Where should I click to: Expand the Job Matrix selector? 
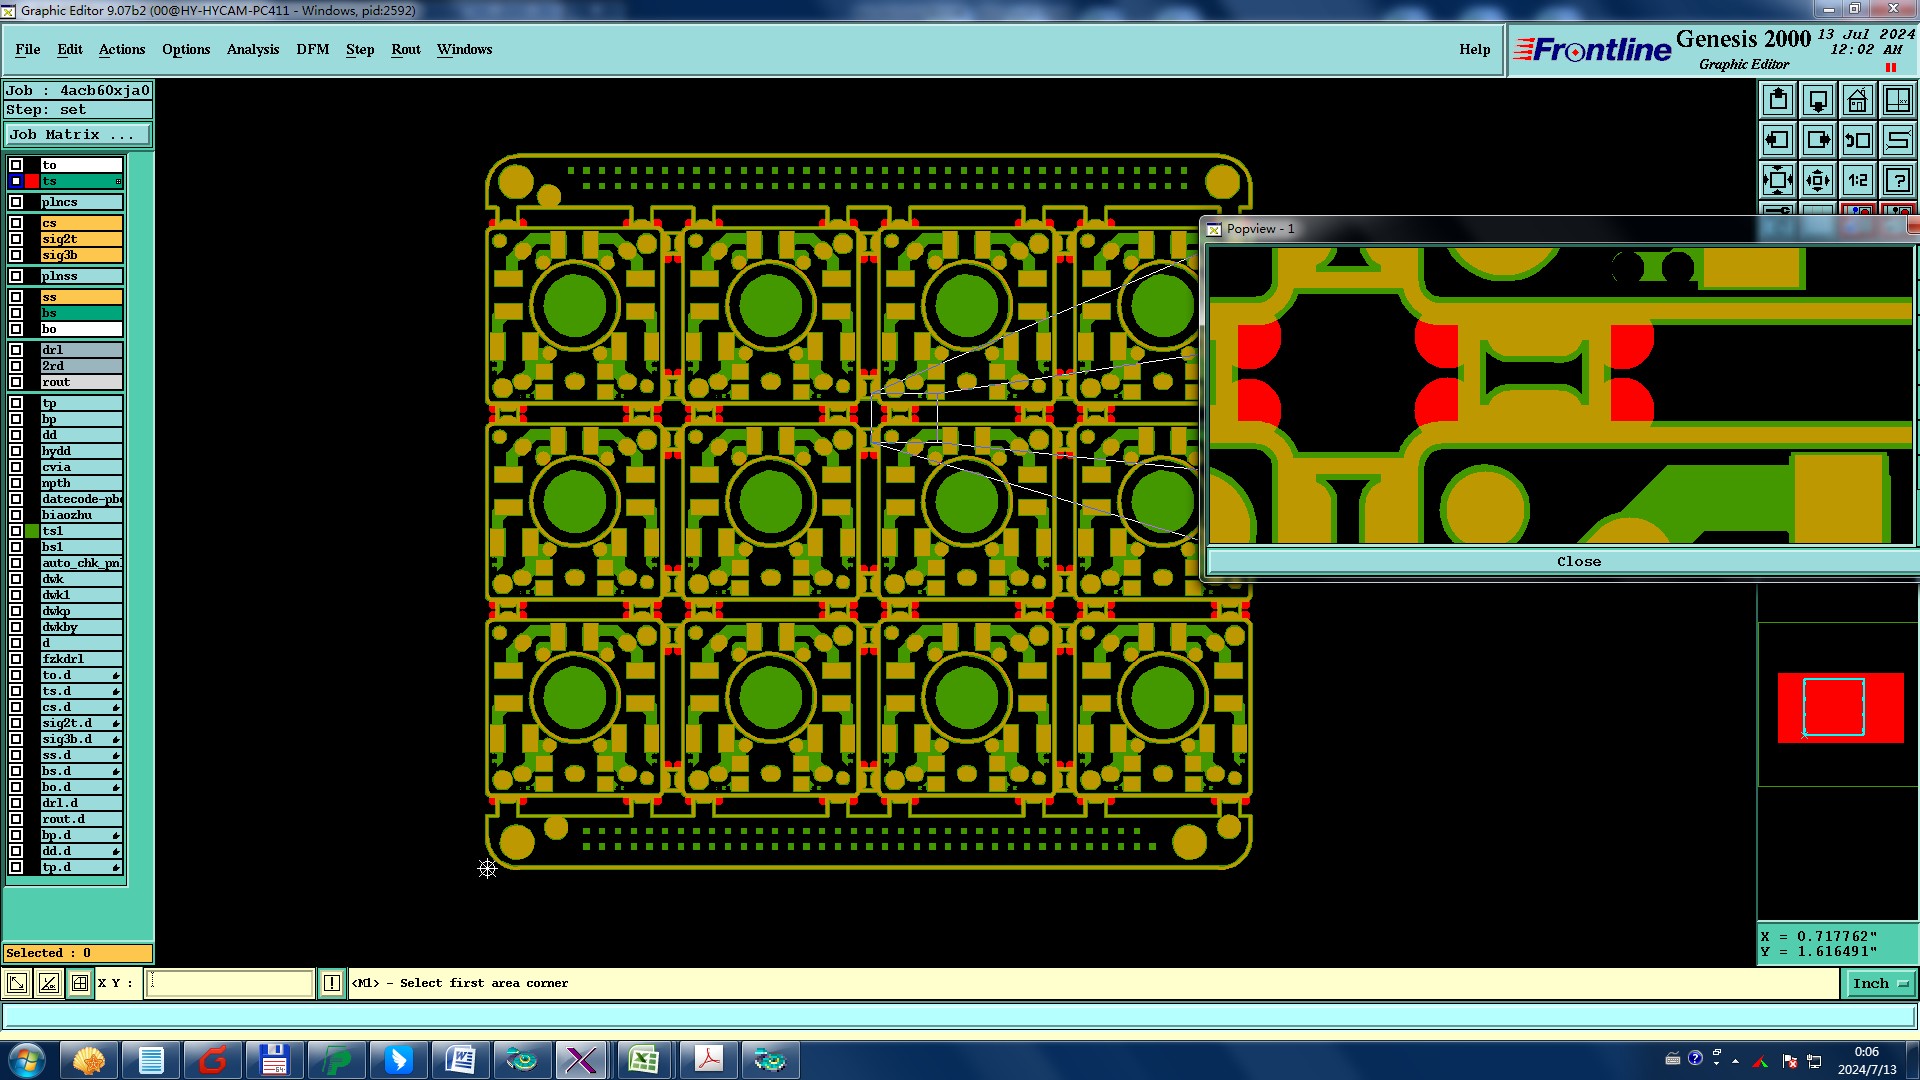pyautogui.click(x=78, y=134)
